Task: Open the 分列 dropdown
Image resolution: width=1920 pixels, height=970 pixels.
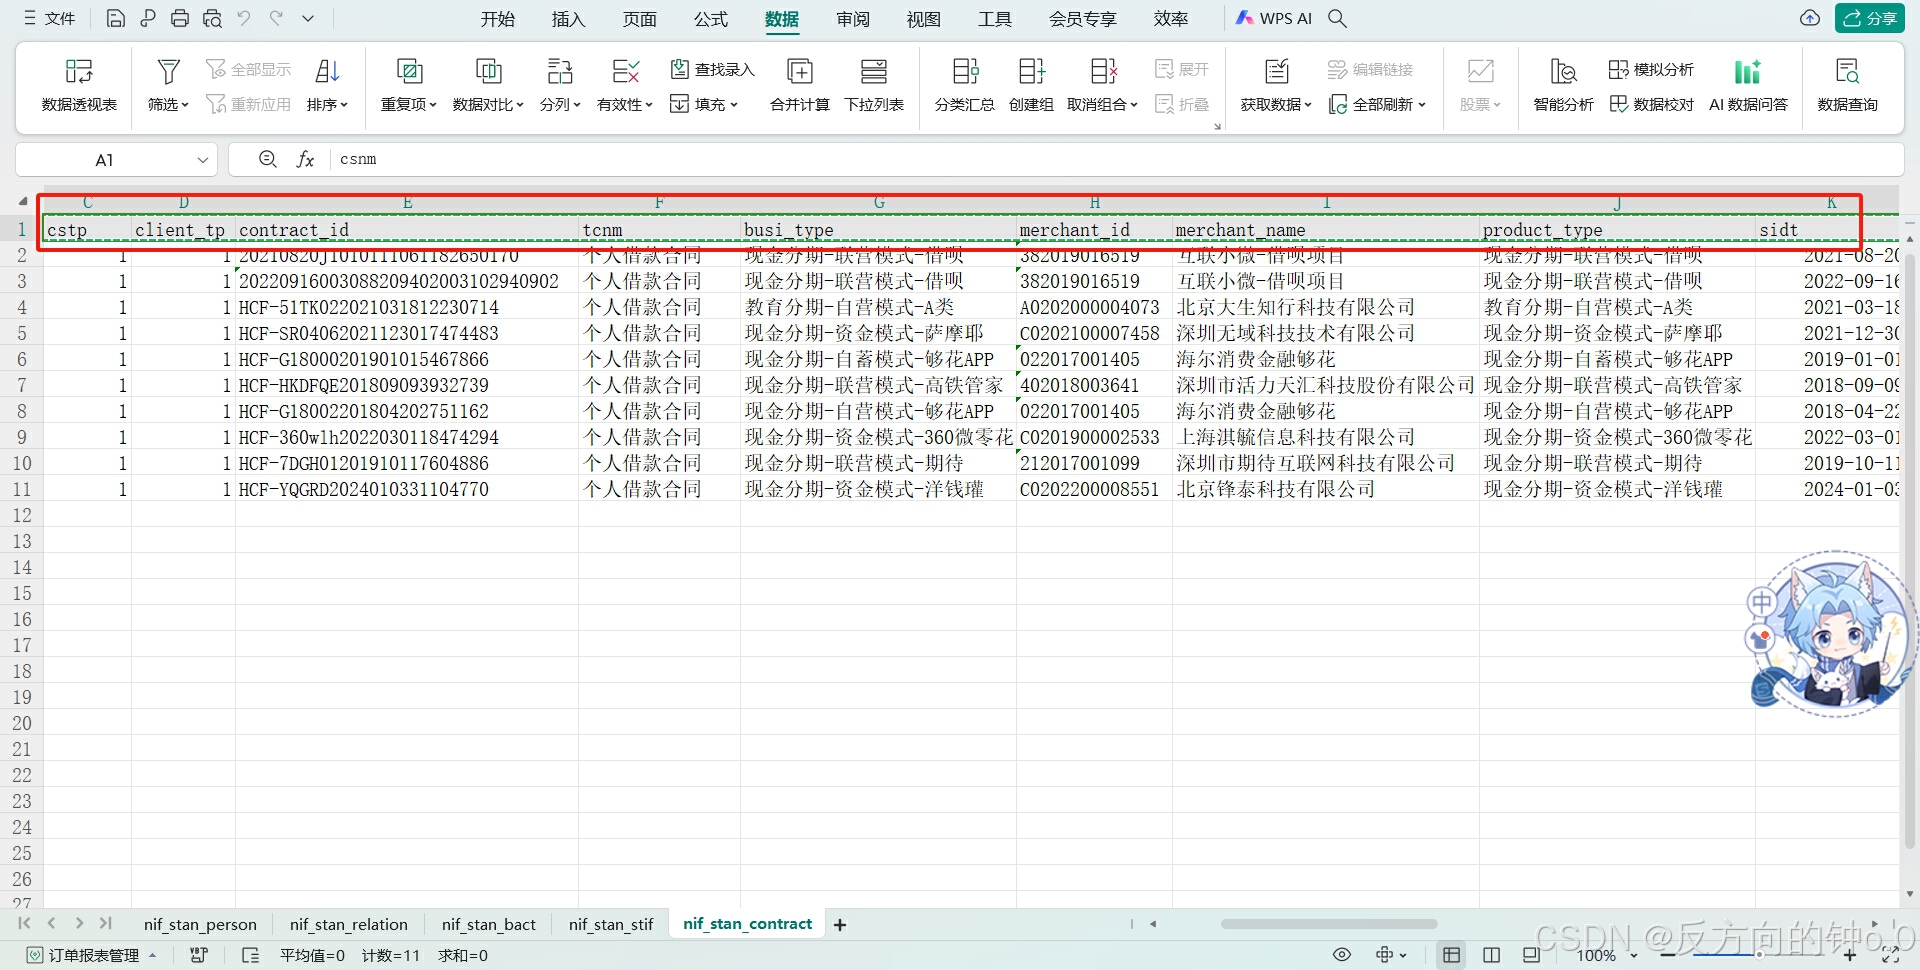Action: point(560,84)
